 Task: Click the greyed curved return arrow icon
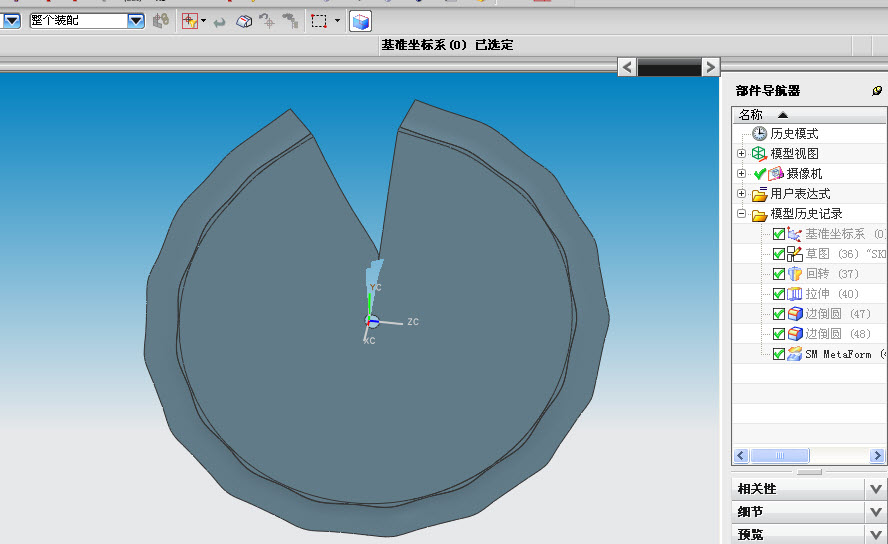click(220, 22)
